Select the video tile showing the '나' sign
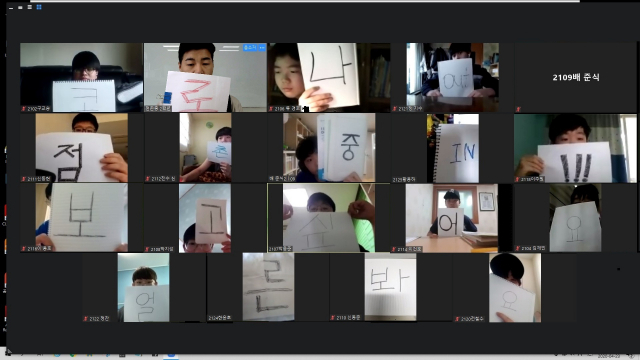 click(329, 78)
